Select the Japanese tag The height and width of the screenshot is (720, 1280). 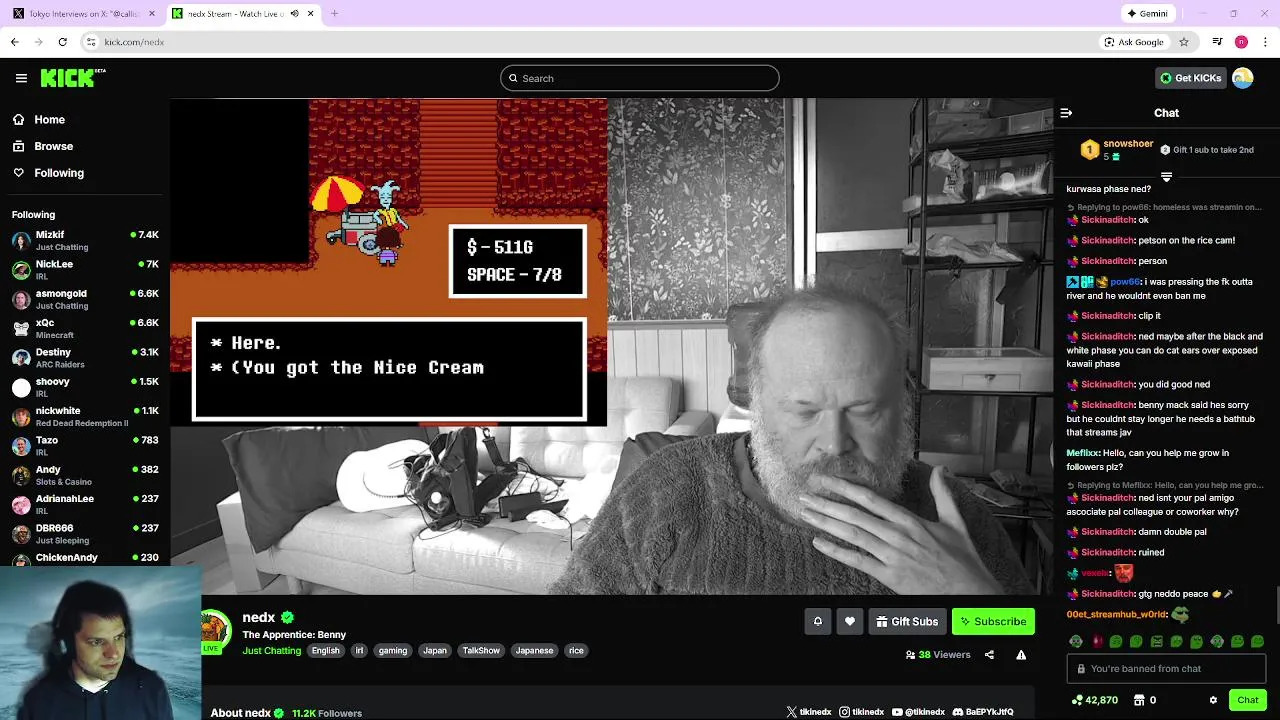pos(534,650)
